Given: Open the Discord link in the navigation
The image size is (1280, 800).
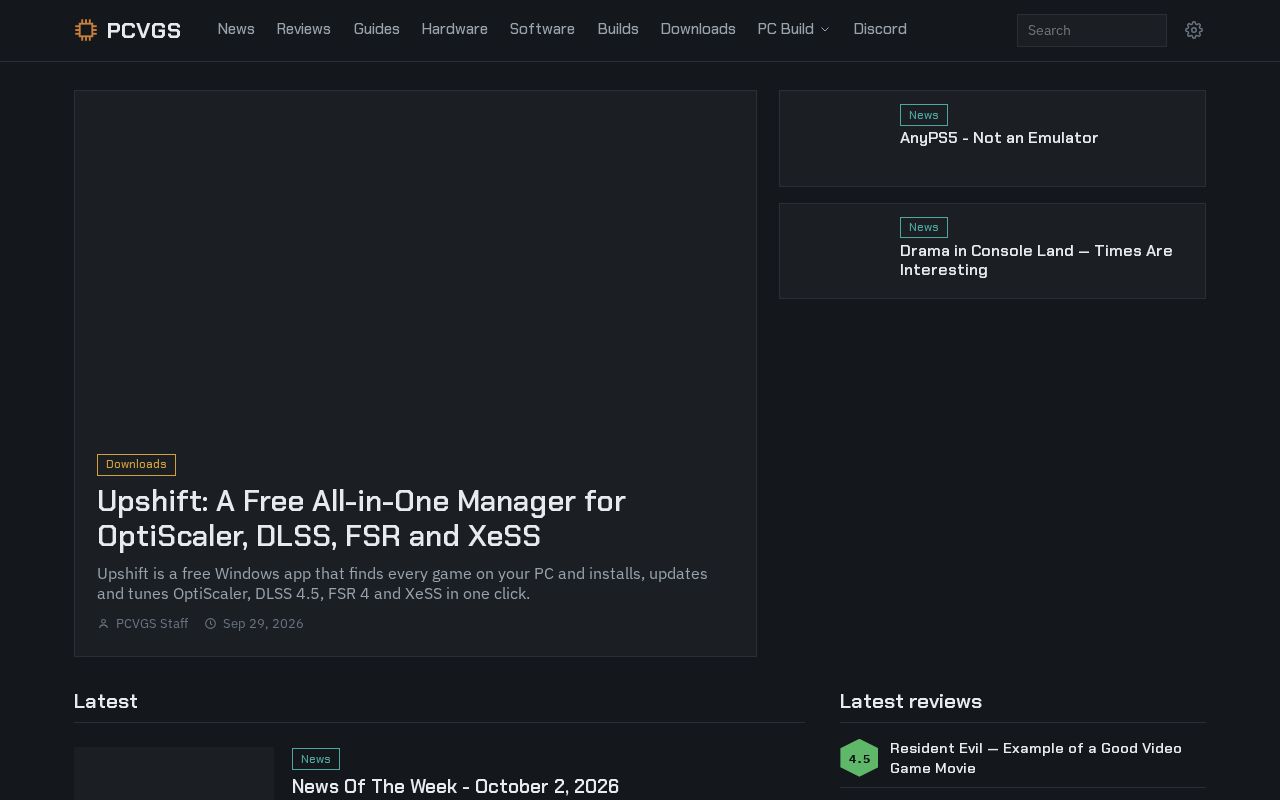Looking at the screenshot, I should tap(880, 29).
